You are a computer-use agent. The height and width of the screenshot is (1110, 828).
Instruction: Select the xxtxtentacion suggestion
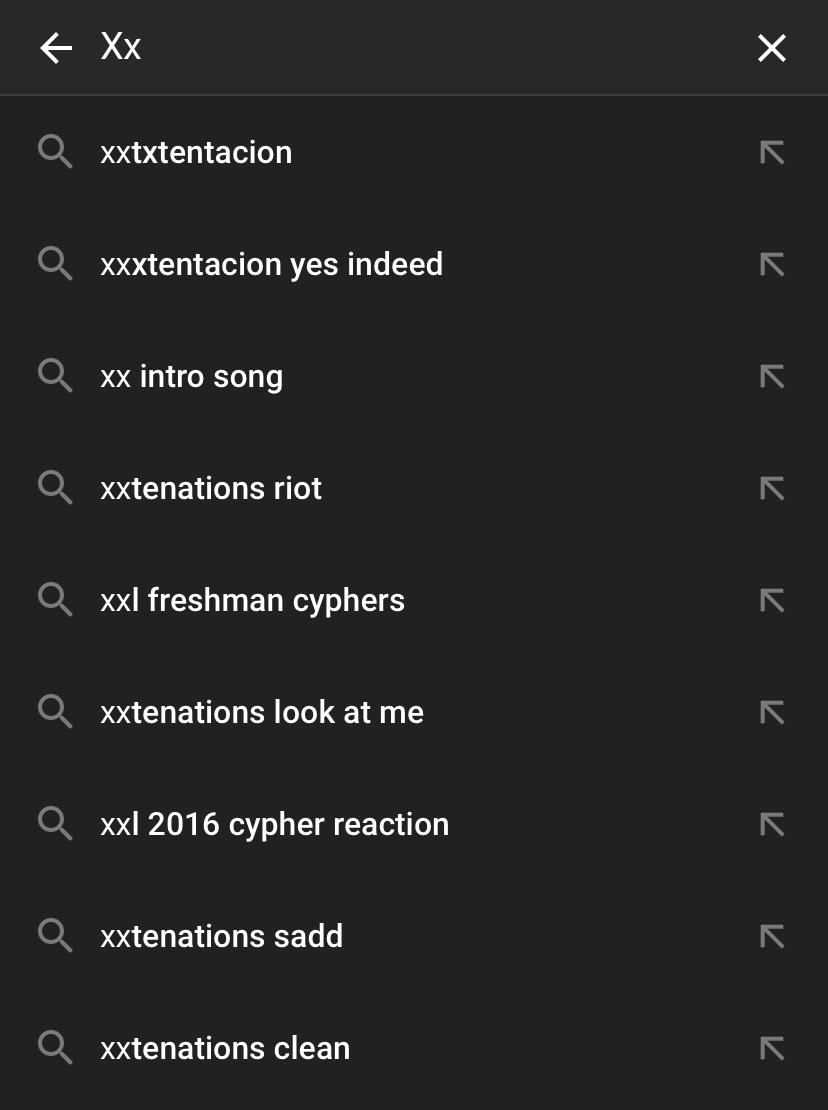pyautogui.click(x=196, y=153)
